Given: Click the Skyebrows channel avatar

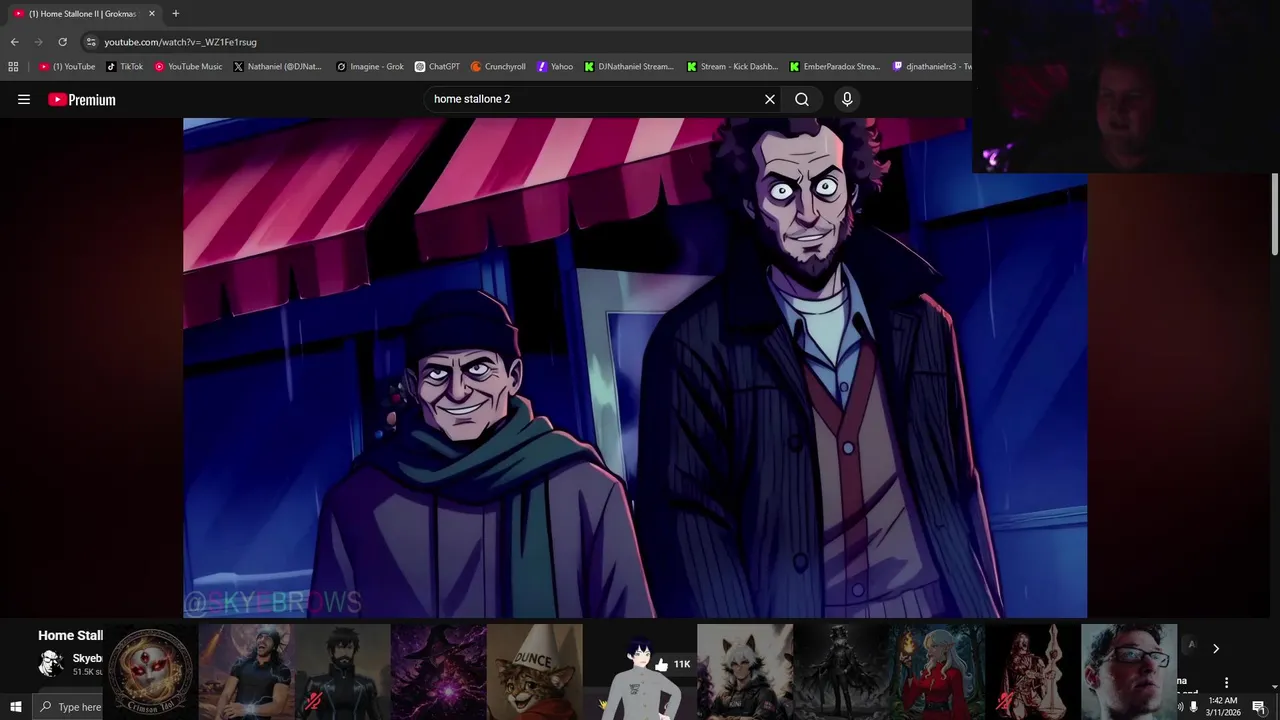Looking at the screenshot, I should [x=51, y=664].
